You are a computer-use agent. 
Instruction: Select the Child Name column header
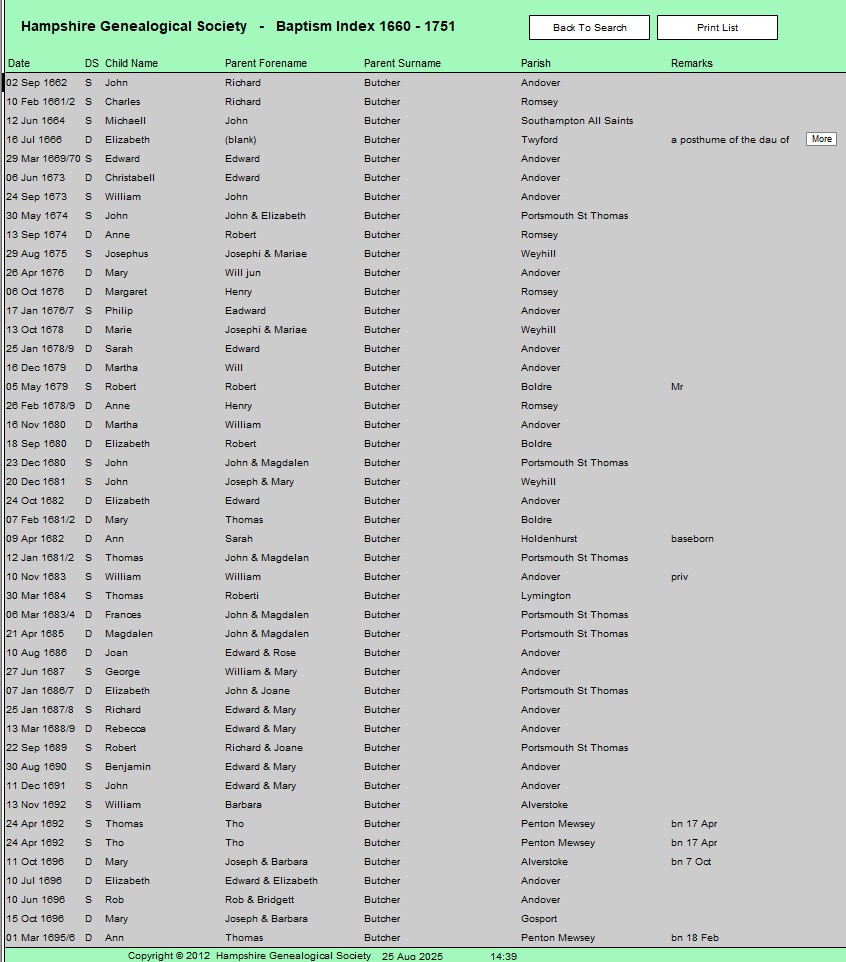pos(131,64)
